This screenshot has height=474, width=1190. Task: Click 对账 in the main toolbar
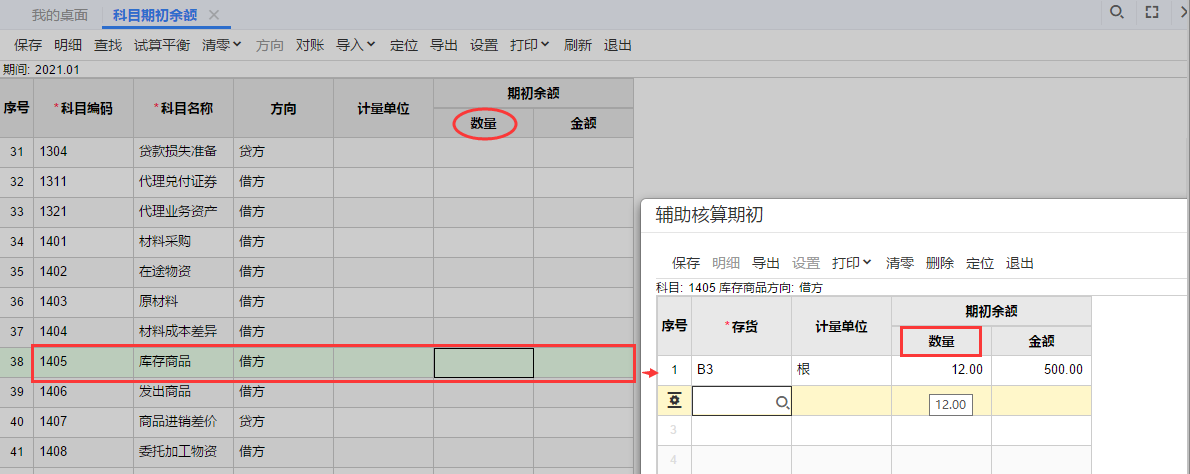coord(310,45)
